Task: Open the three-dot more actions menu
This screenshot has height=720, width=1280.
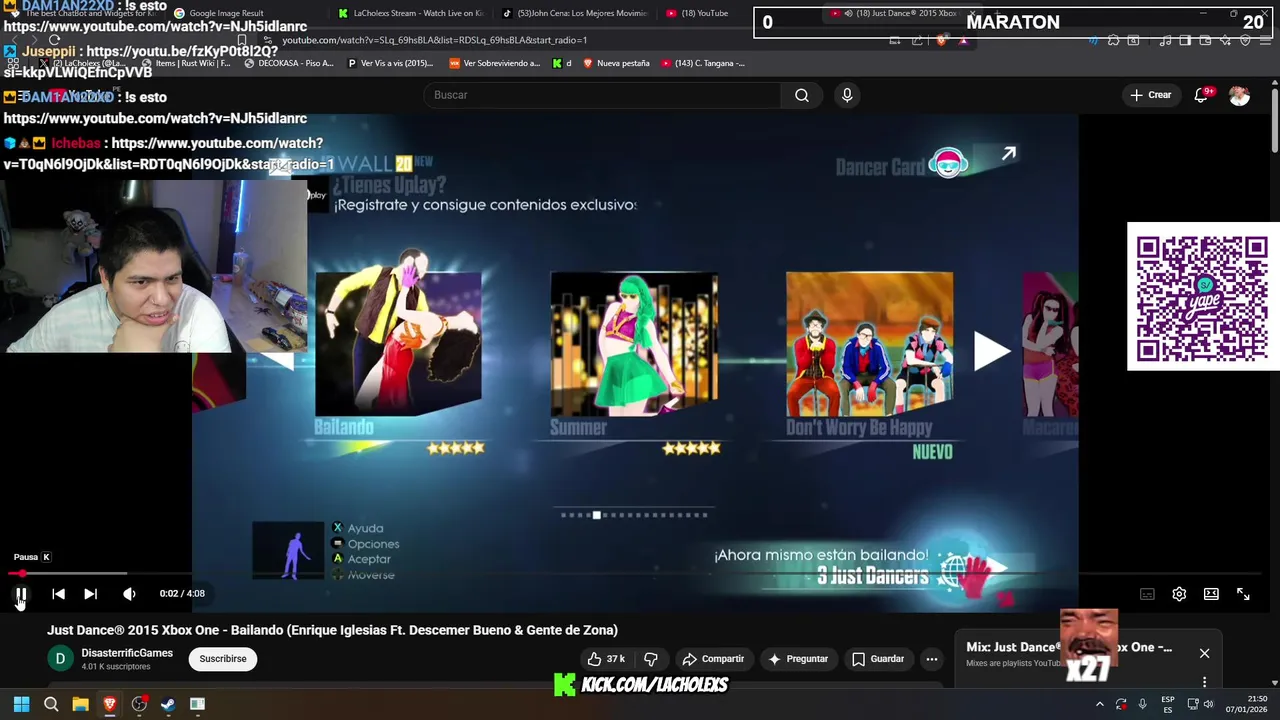Action: point(932,659)
